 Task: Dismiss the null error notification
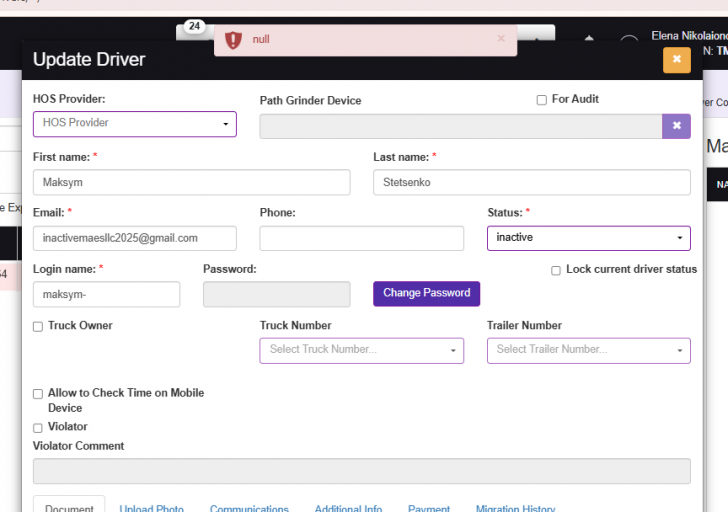(x=501, y=39)
